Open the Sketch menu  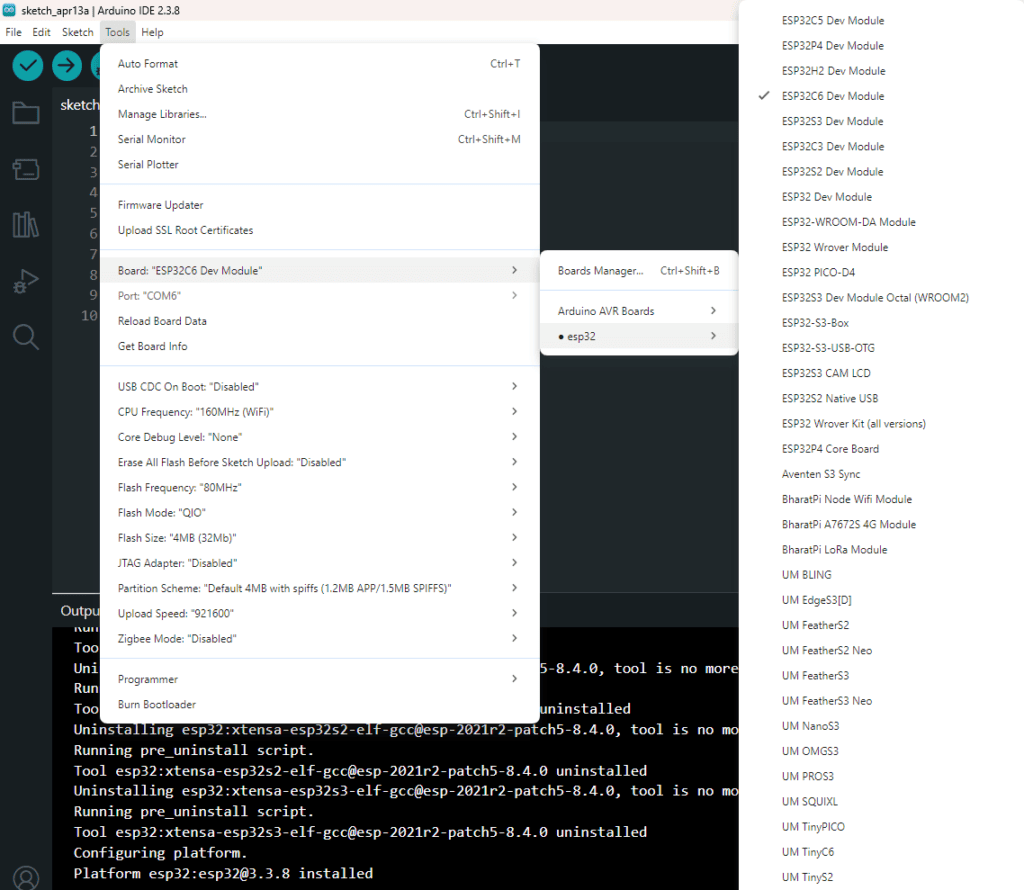click(x=77, y=32)
